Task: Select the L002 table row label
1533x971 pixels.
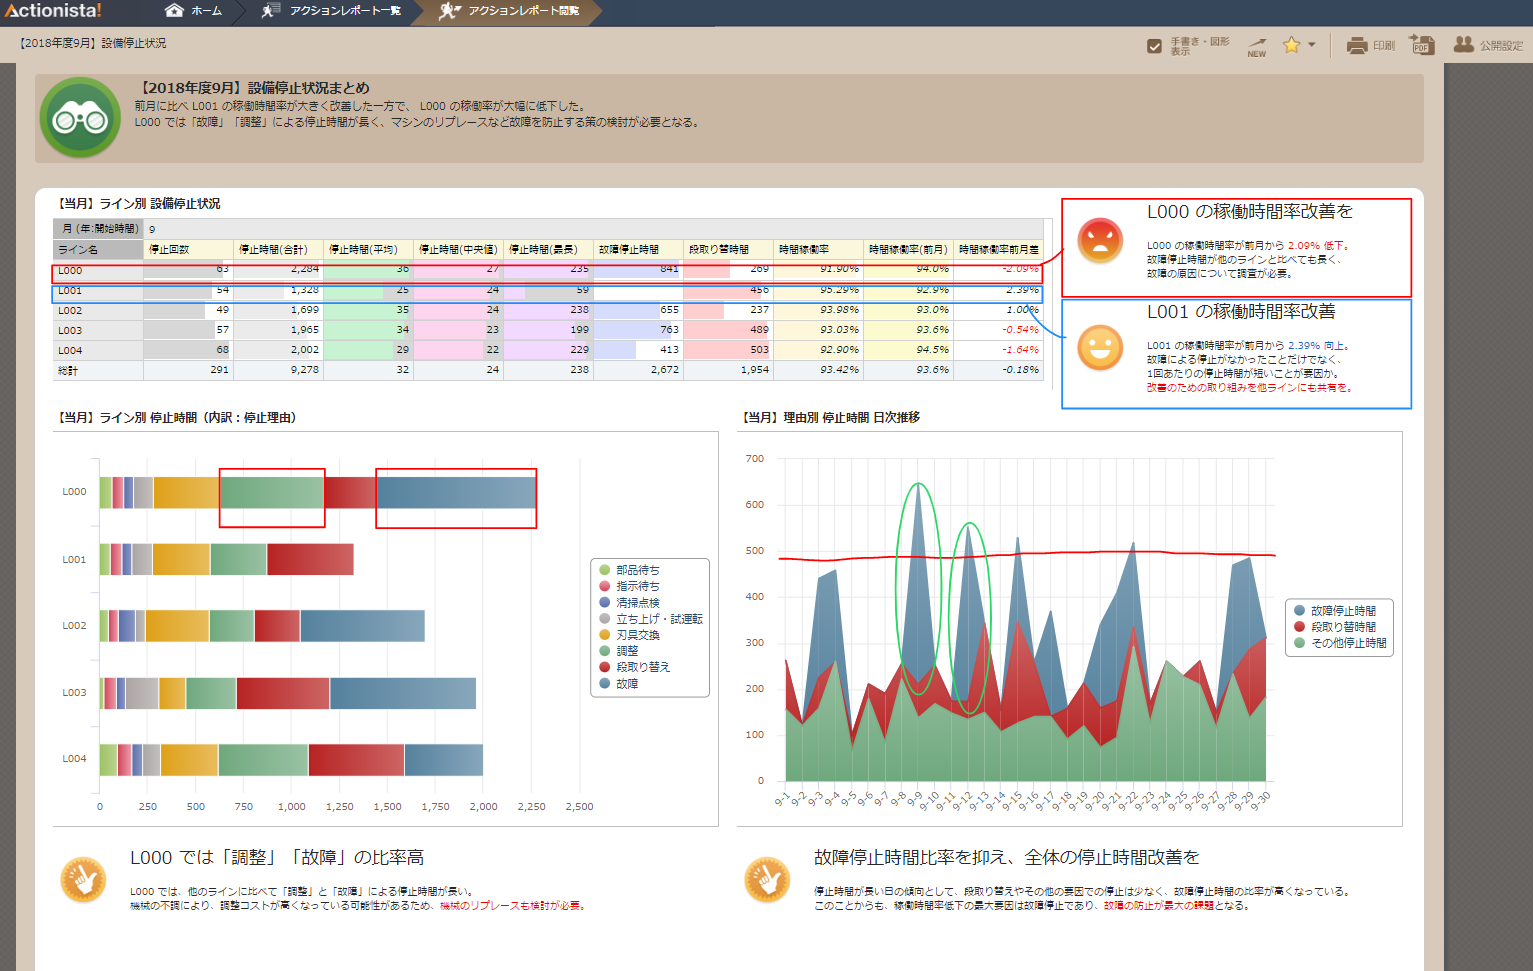Action: pos(98,310)
